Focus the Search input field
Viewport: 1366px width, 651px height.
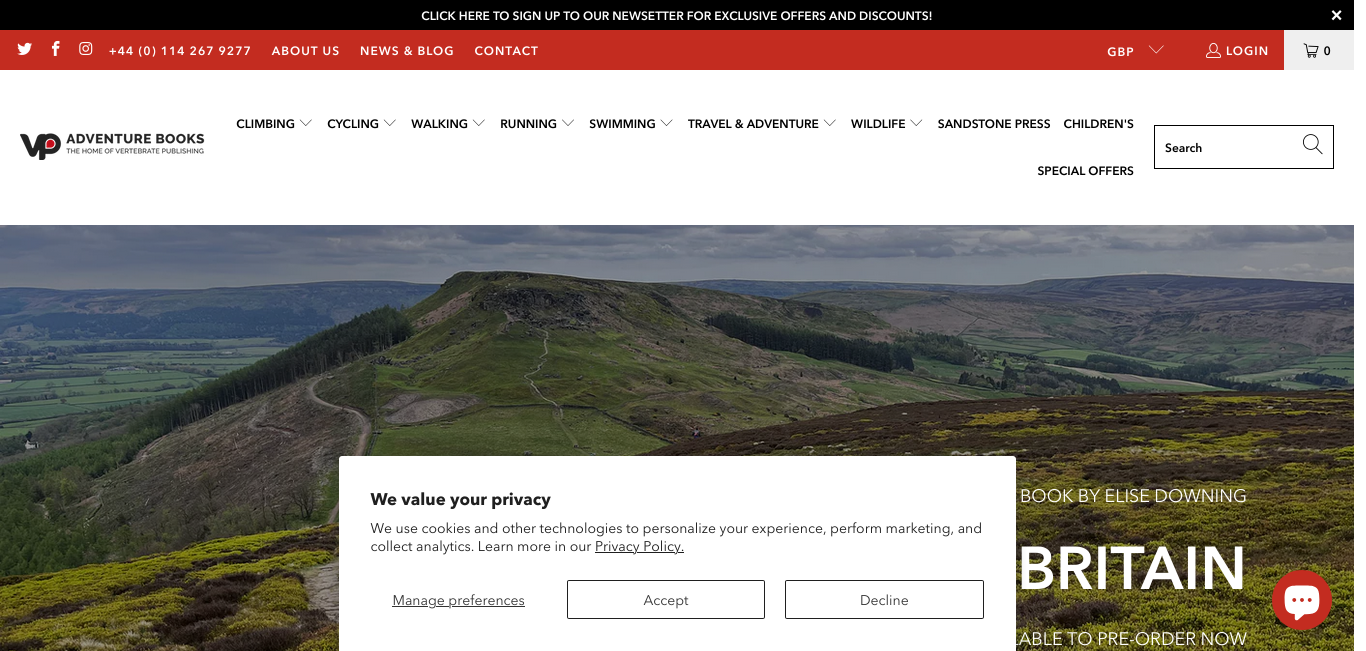[1227, 147]
